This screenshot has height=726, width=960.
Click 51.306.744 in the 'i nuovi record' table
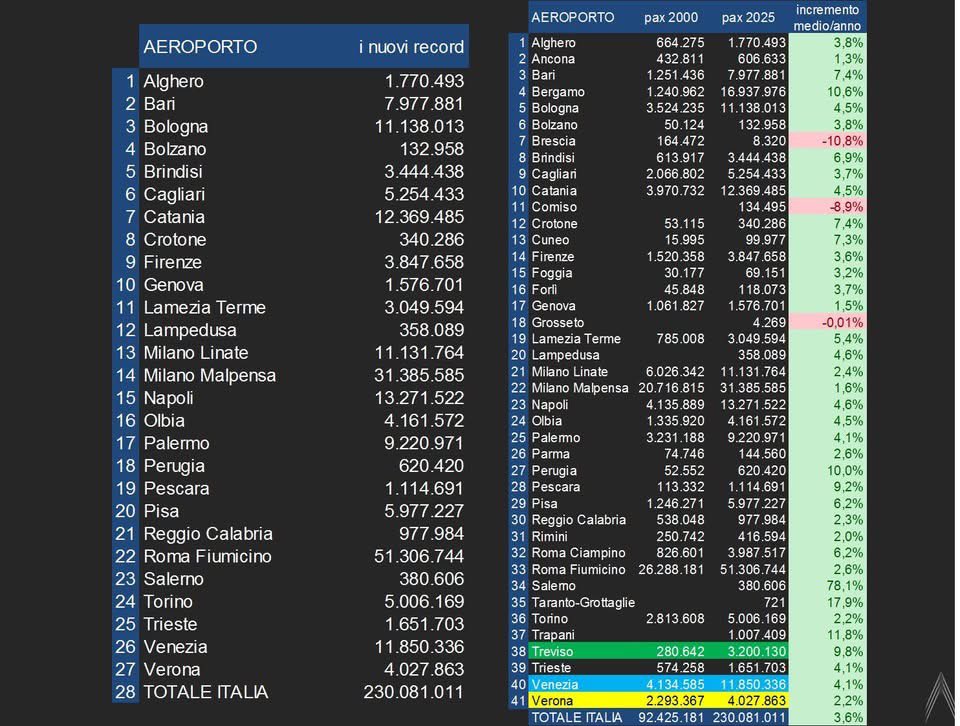[419, 556]
